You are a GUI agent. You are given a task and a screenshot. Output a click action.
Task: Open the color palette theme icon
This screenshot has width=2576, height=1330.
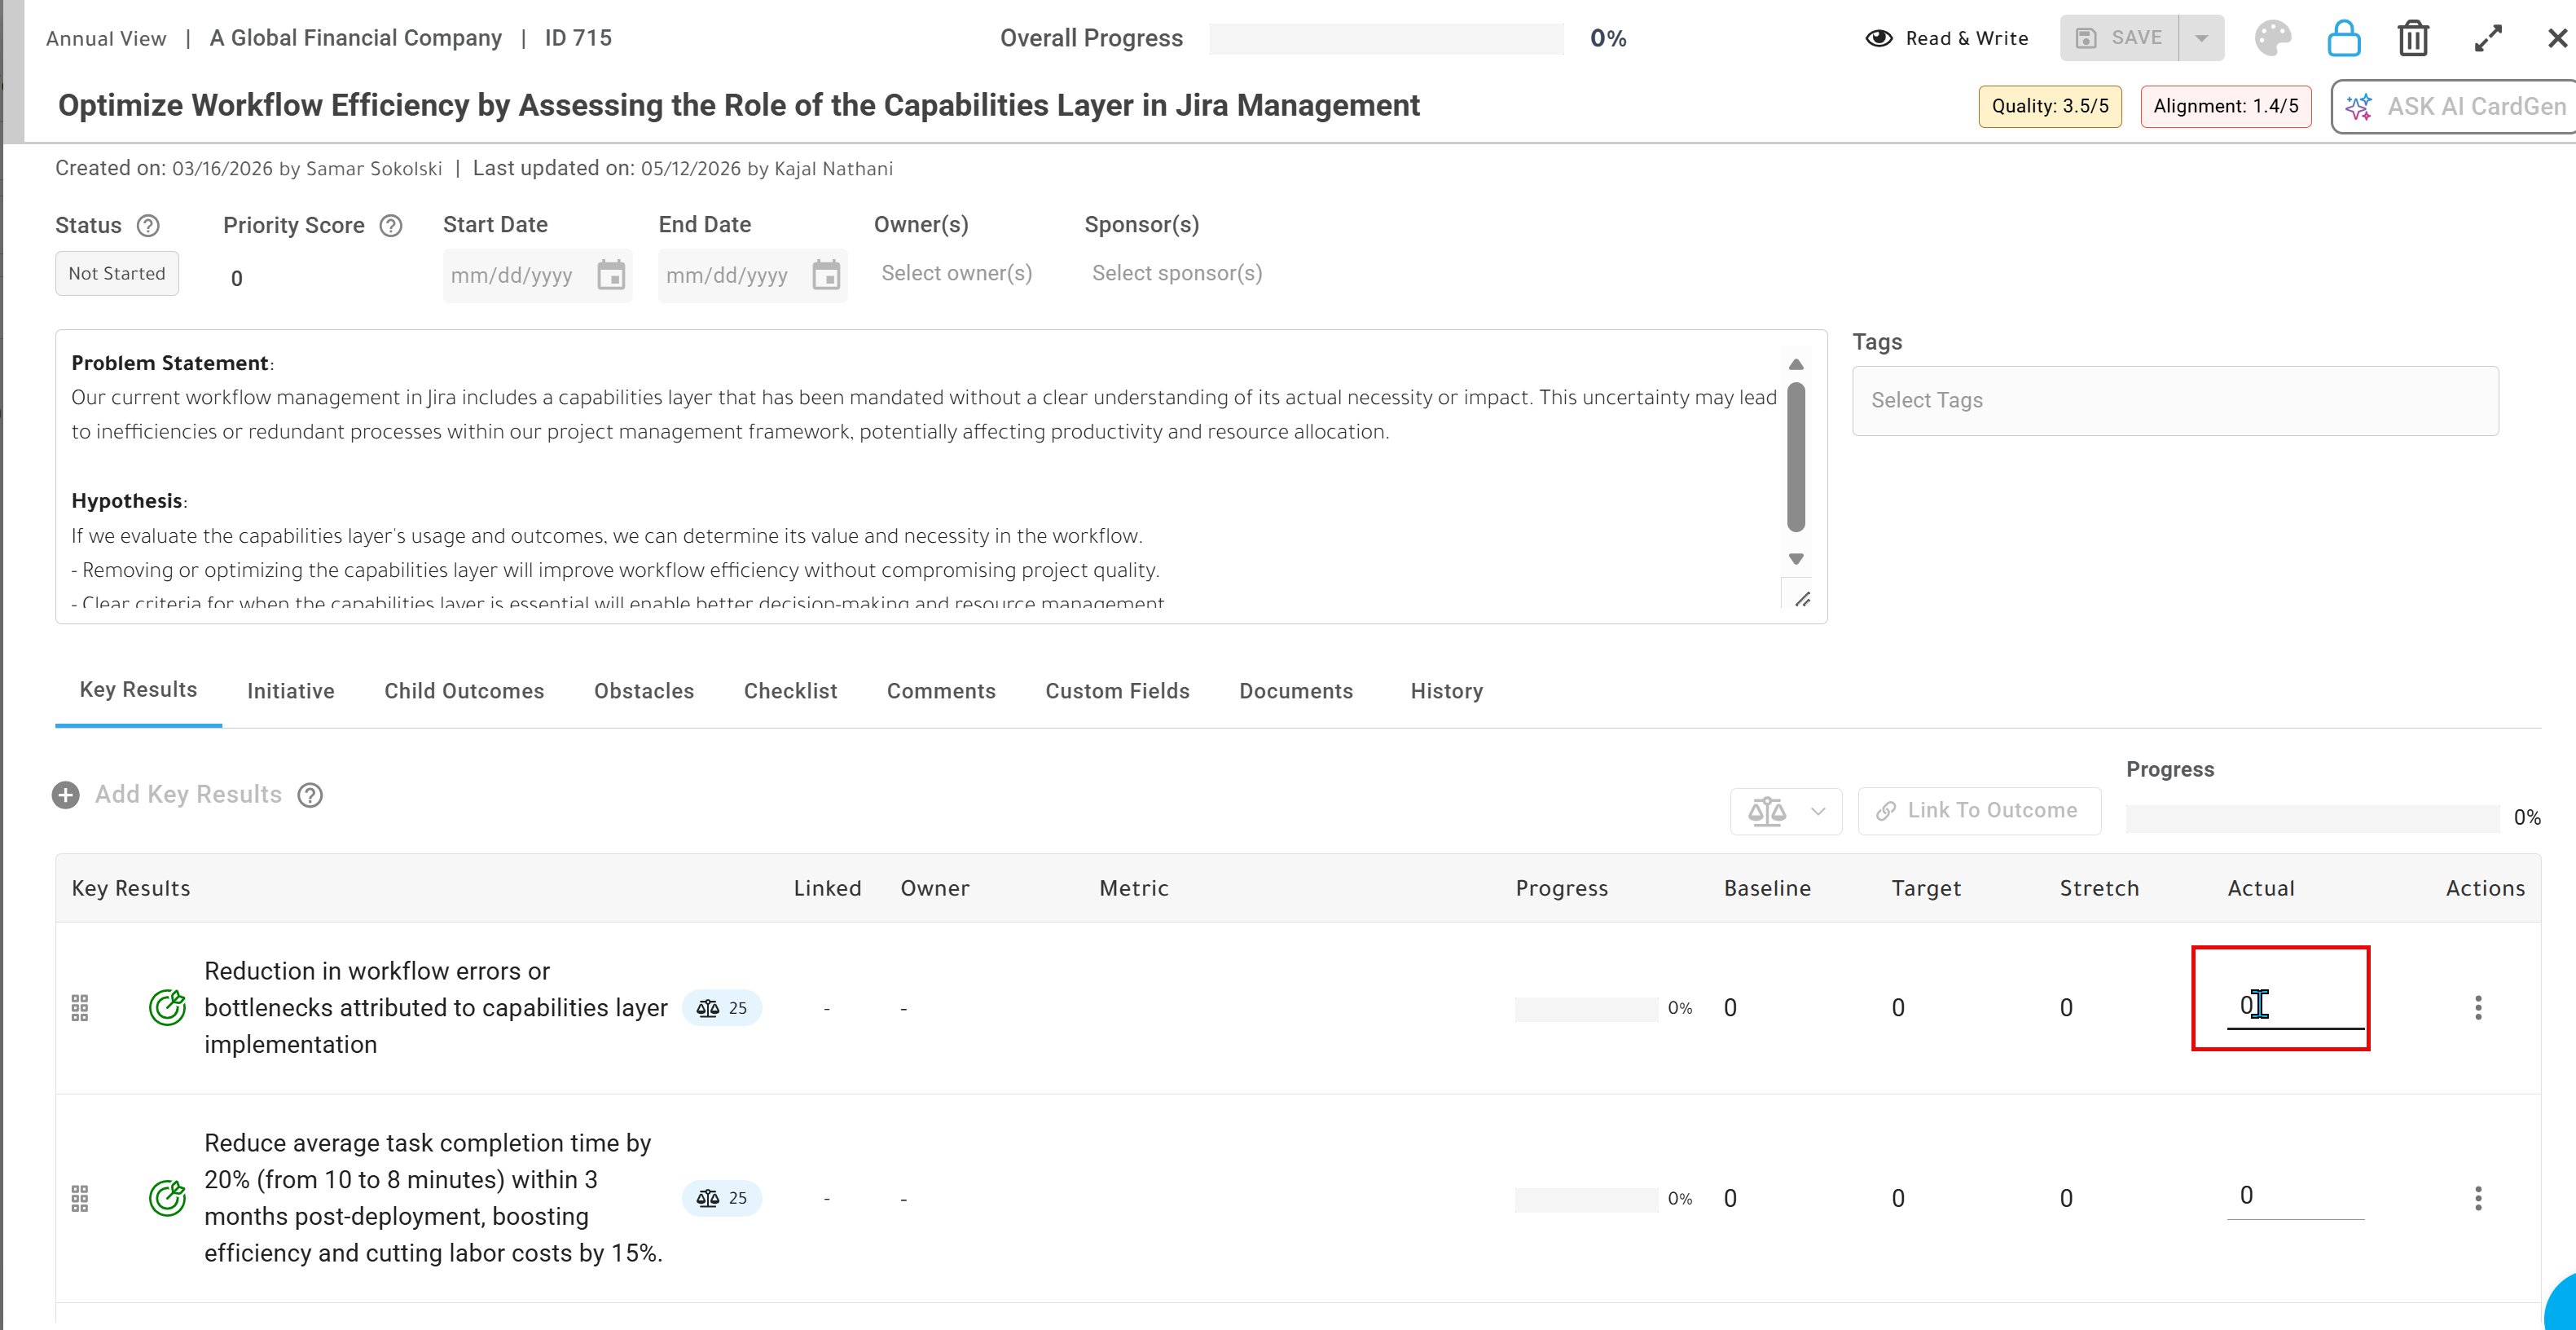pos(2272,38)
